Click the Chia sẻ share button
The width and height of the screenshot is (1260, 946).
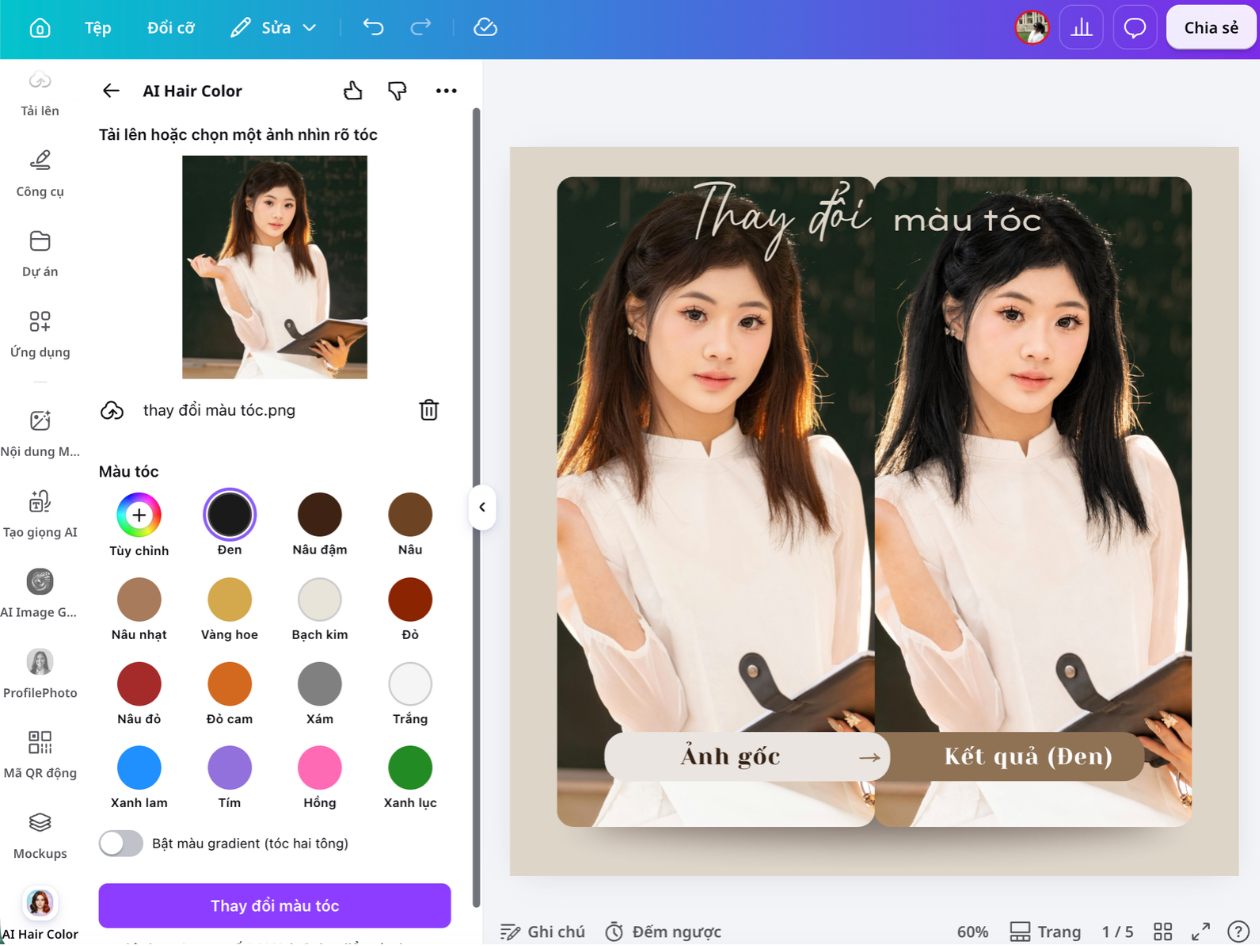(x=1211, y=28)
